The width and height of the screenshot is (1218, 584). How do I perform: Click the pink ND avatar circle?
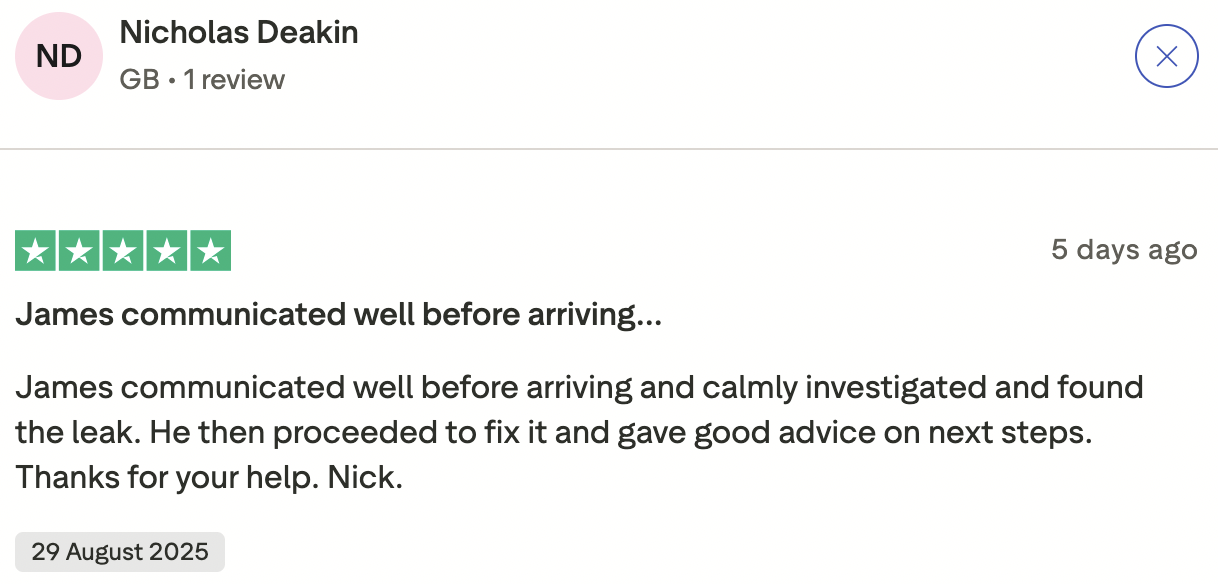[59, 57]
